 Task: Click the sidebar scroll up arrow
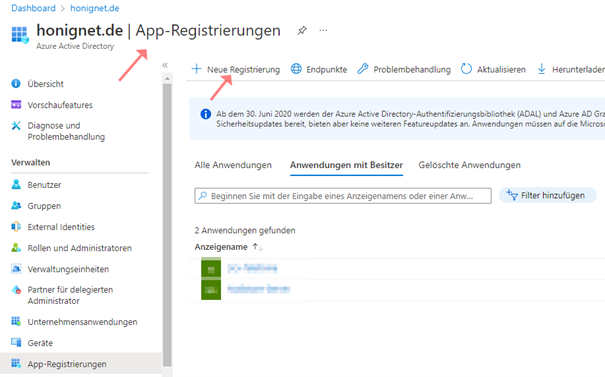coord(167,79)
